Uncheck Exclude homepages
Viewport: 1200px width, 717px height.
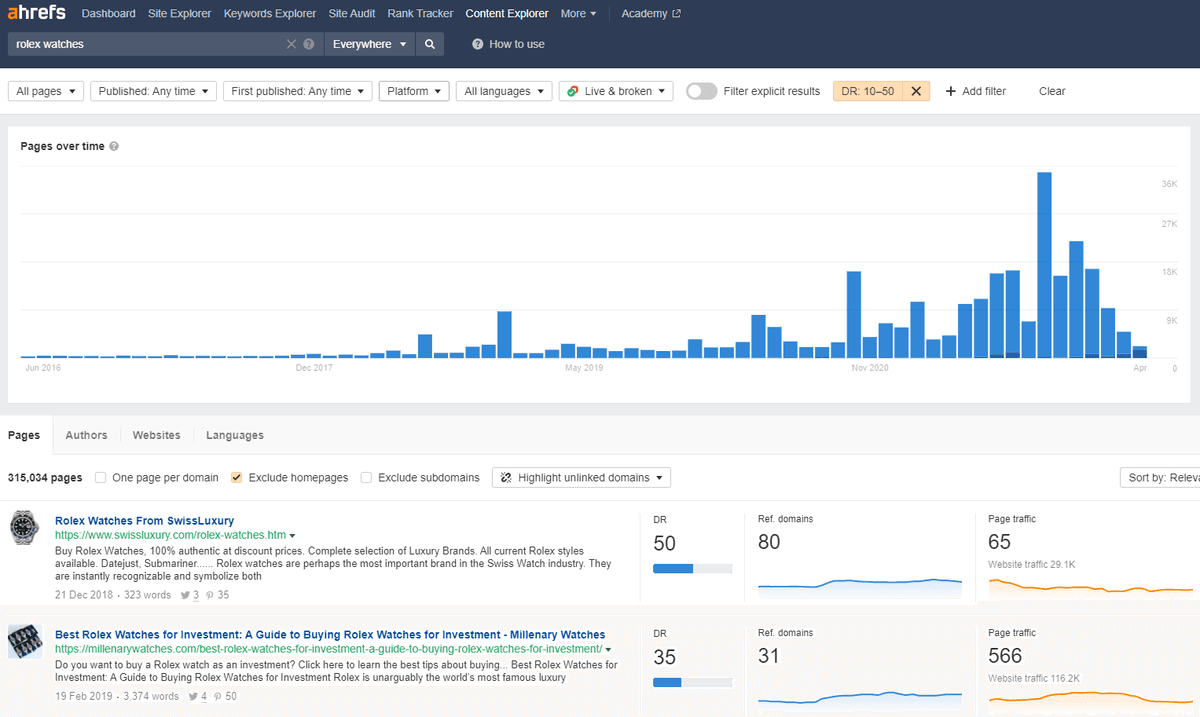[237, 478]
